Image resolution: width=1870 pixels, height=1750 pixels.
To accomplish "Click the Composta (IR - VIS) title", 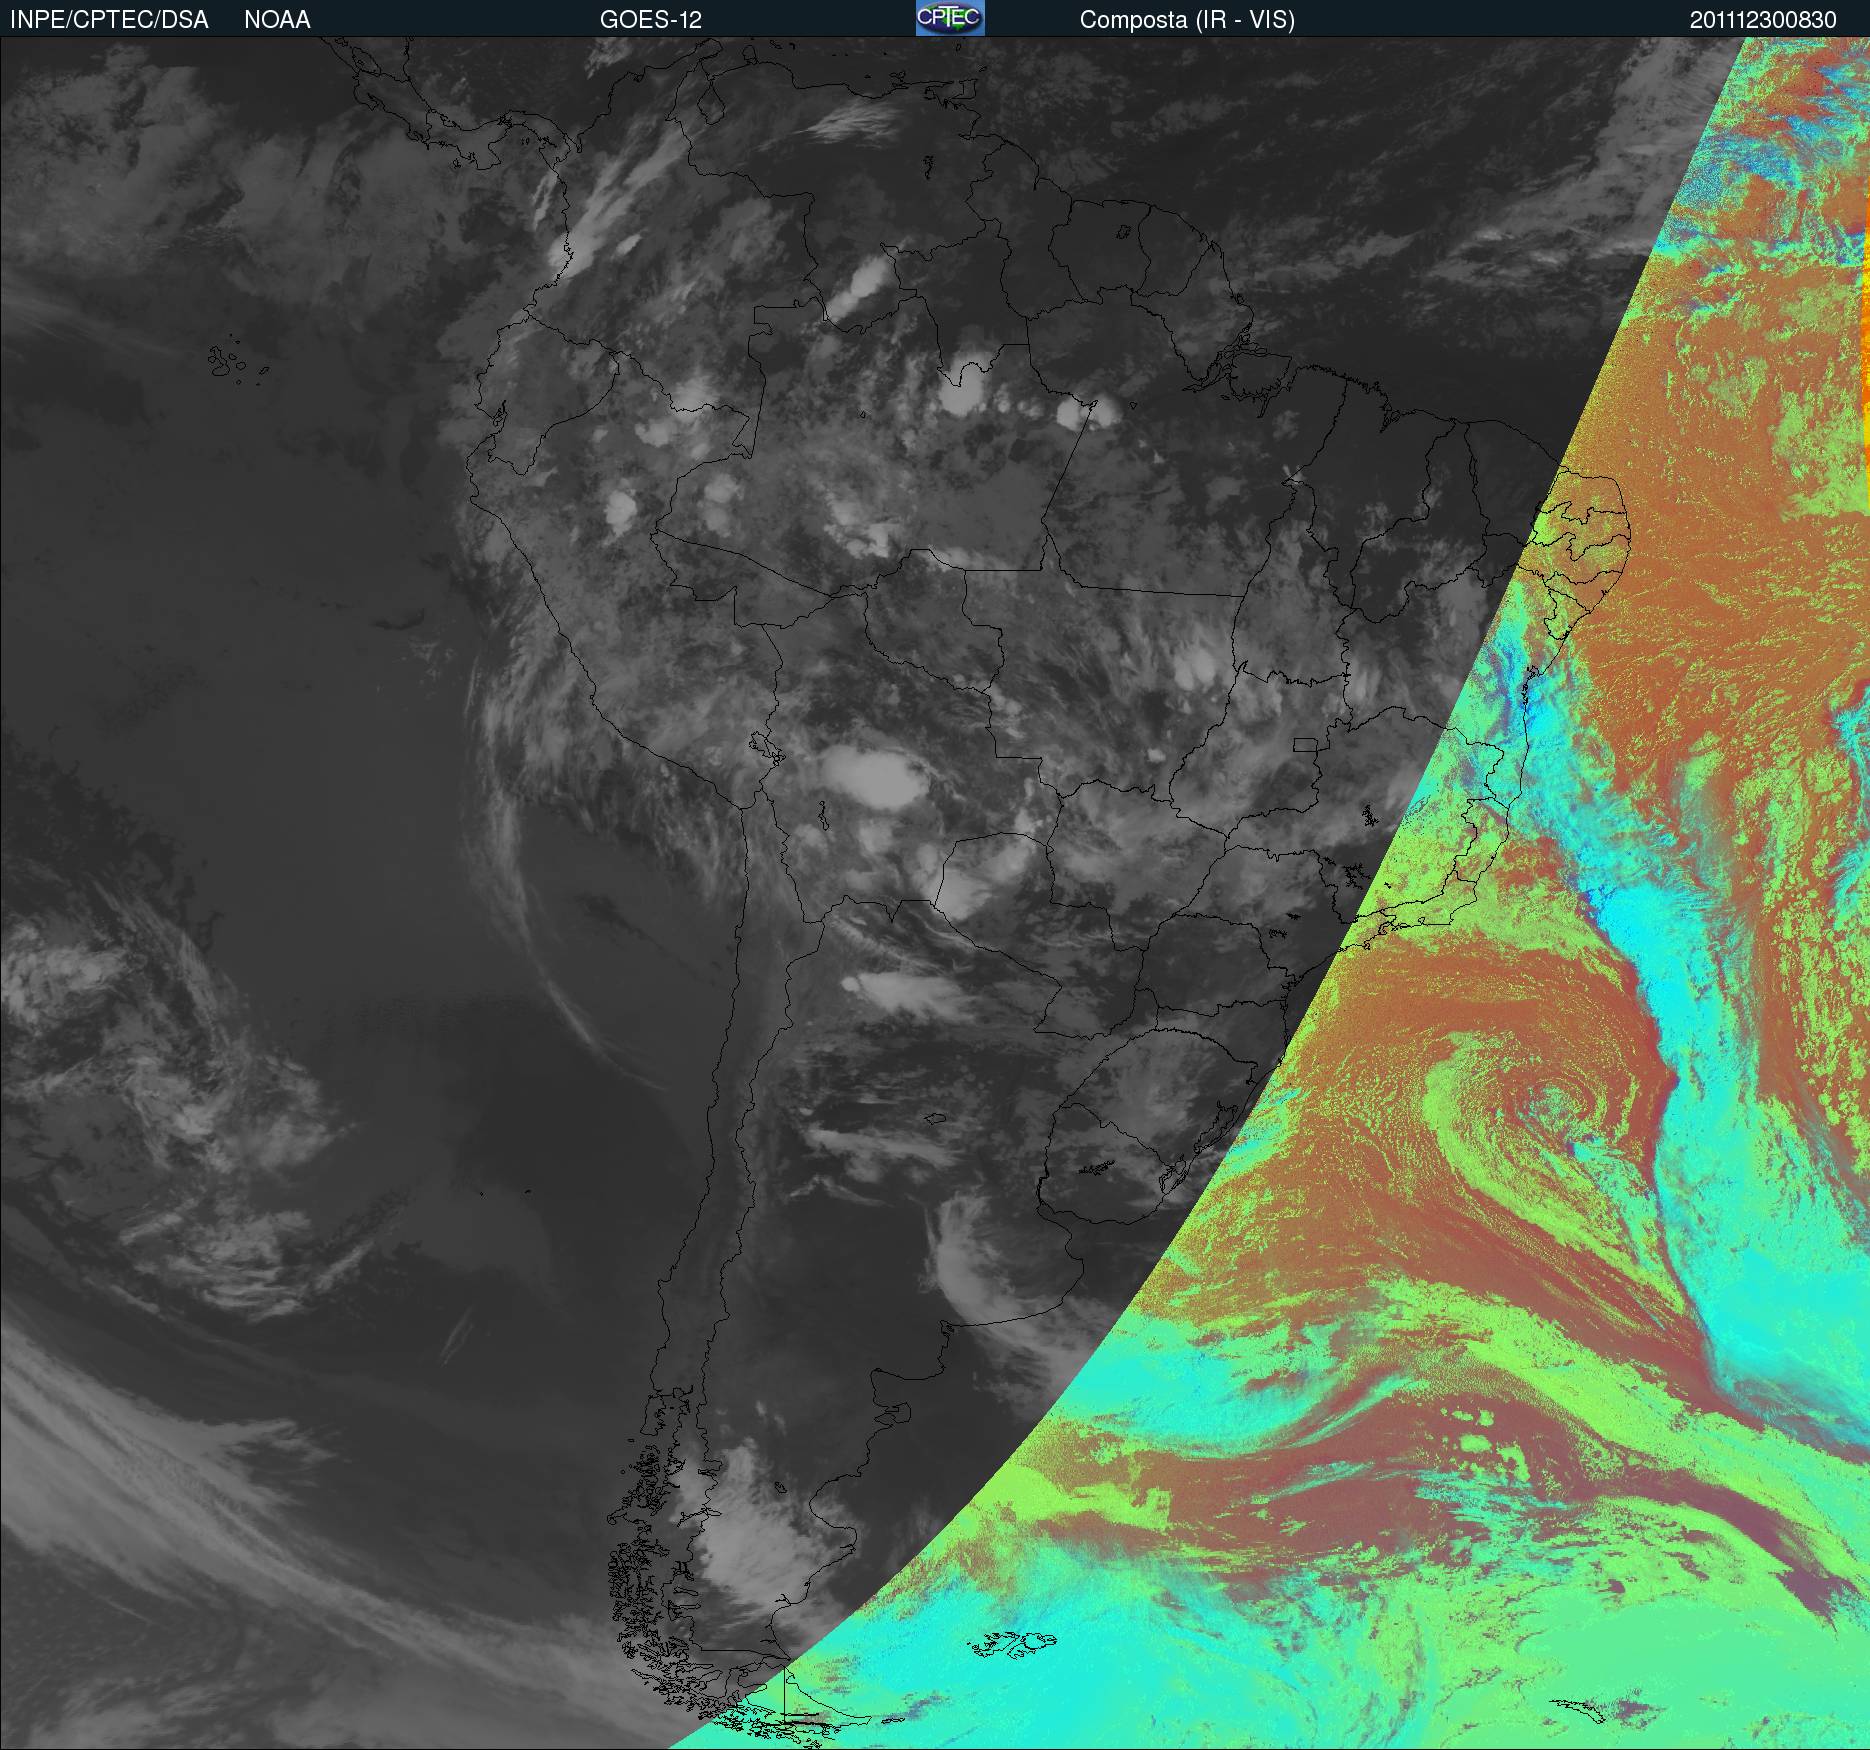I will (x=1187, y=20).
